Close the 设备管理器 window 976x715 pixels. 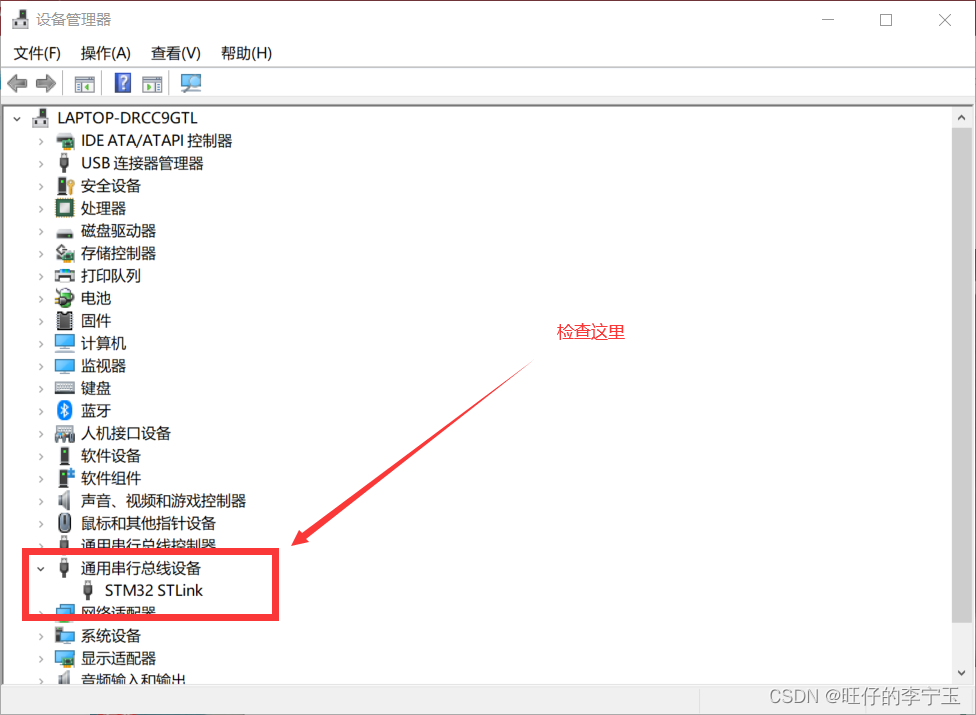pos(944,20)
